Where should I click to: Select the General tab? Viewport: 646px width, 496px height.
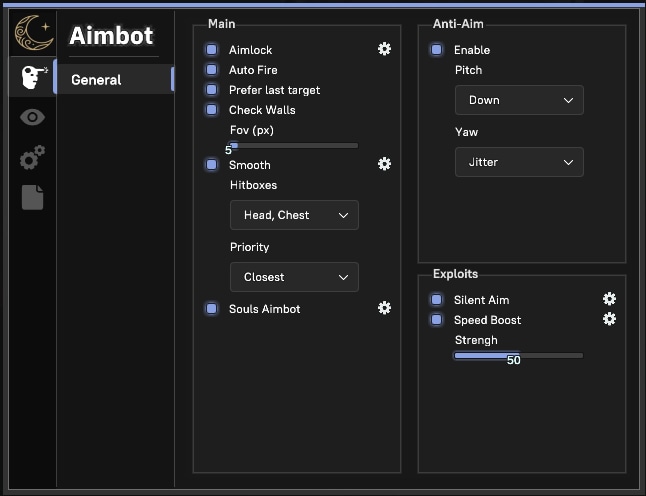point(113,80)
